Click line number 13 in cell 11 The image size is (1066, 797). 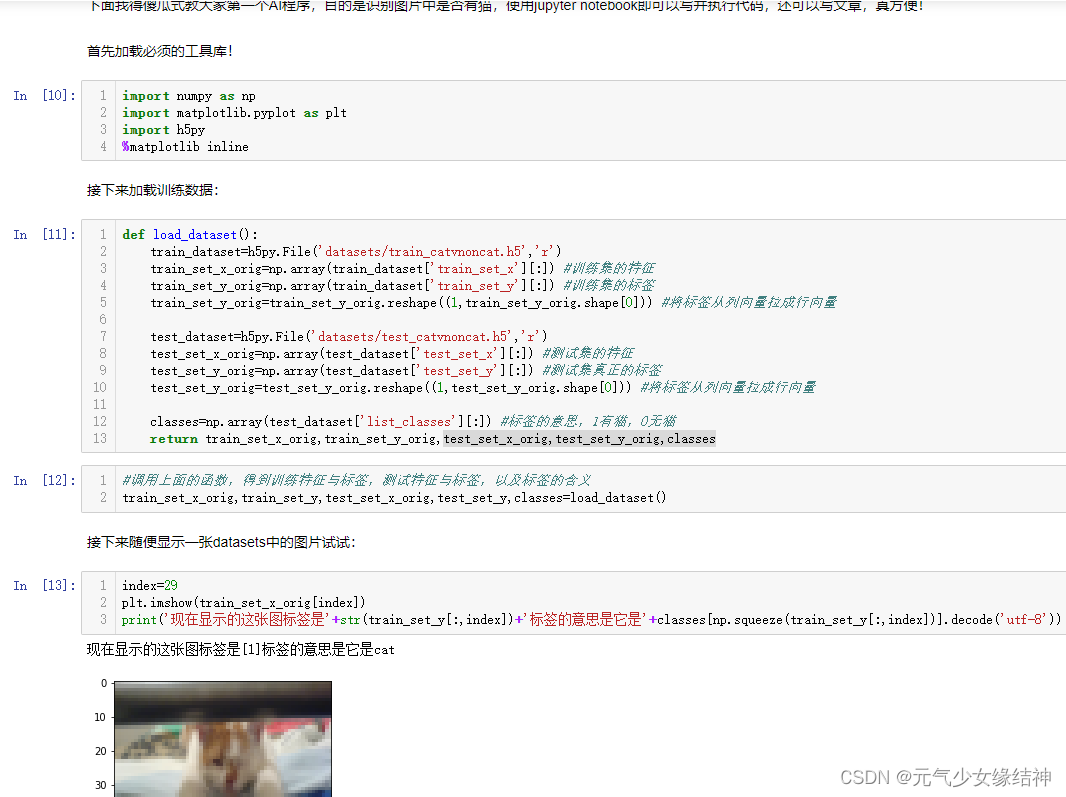click(100, 439)
